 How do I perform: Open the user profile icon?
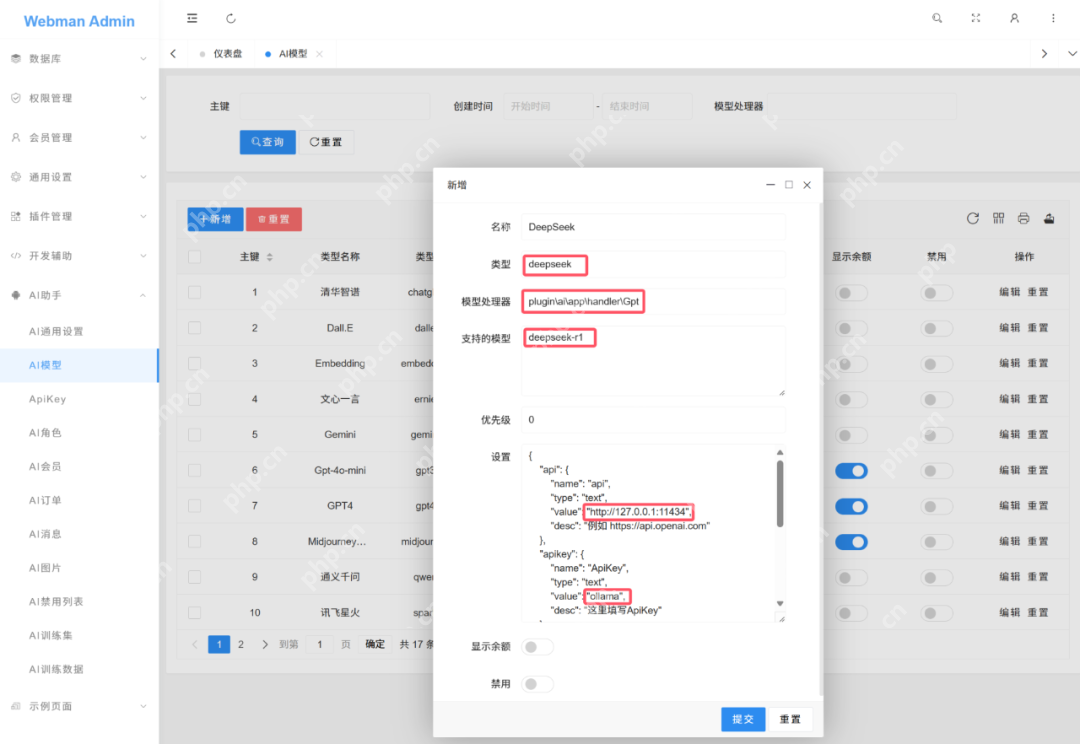coord(1014,18)
